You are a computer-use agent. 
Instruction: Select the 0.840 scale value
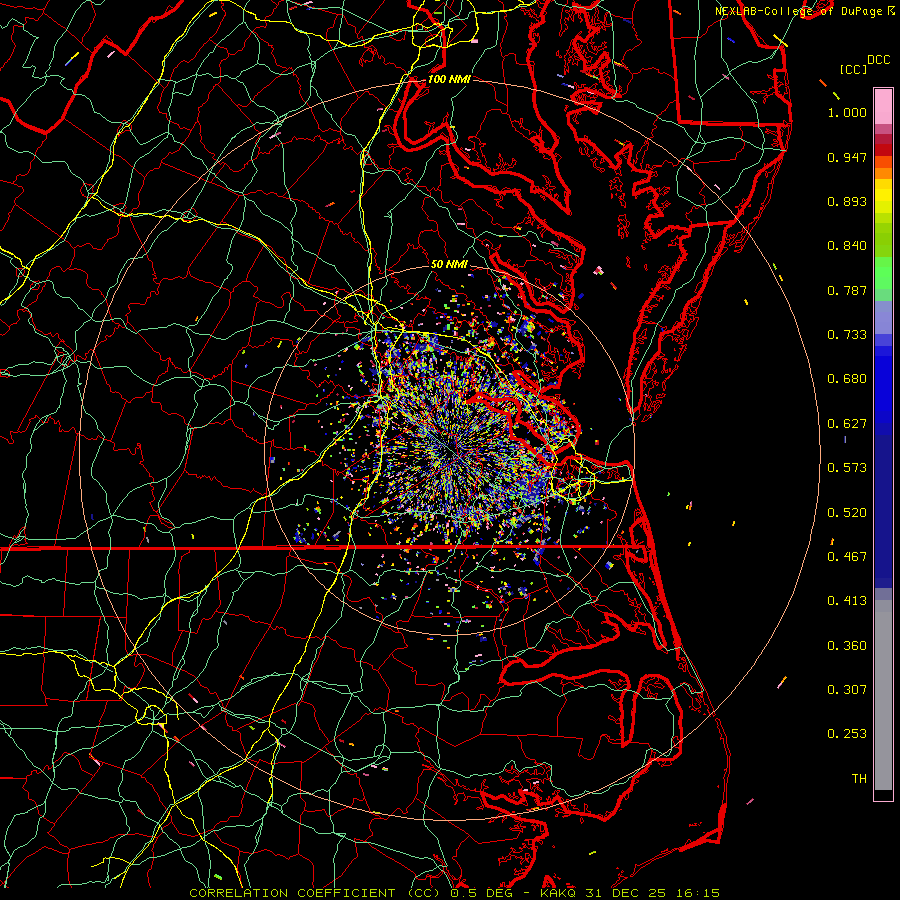click(x=847, y=246)
